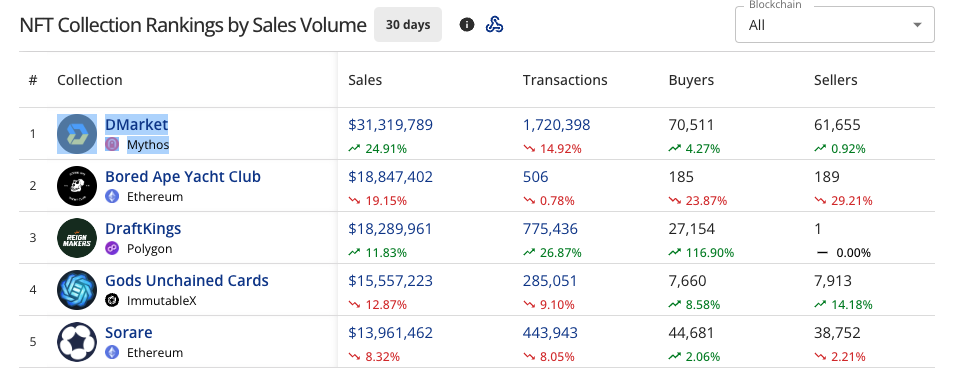953x368 pixels.
Task: Click the Collection column header
Action: click(89, 80)
